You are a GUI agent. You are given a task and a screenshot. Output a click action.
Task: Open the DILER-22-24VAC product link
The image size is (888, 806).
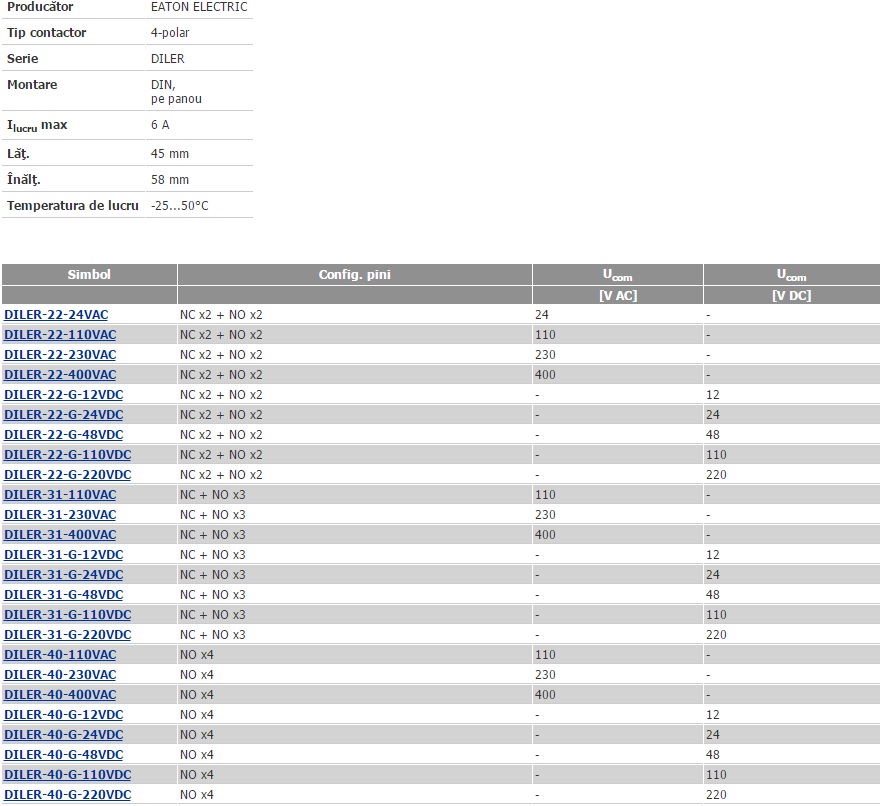[x=56, y=315]
